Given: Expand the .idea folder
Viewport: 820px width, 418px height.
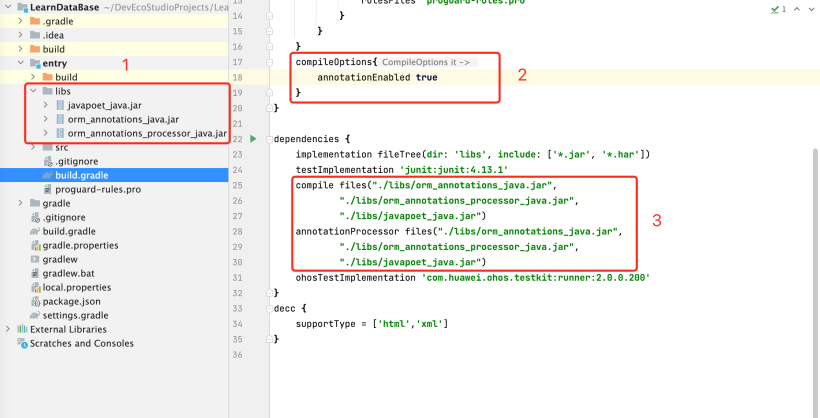Looking at the screenshot, I should pos(20,35).
